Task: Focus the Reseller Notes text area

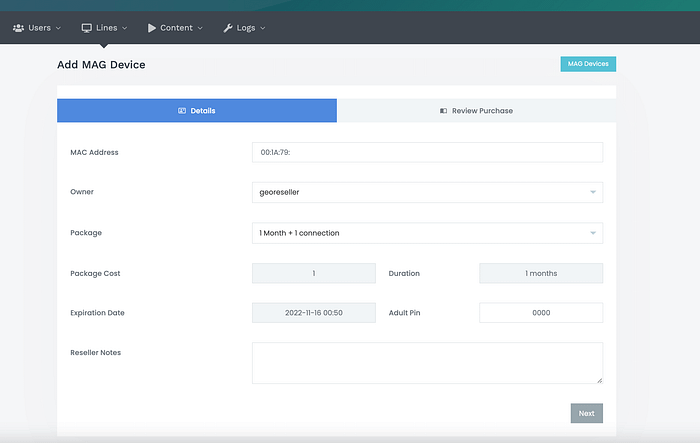Action: click(427, 363)
